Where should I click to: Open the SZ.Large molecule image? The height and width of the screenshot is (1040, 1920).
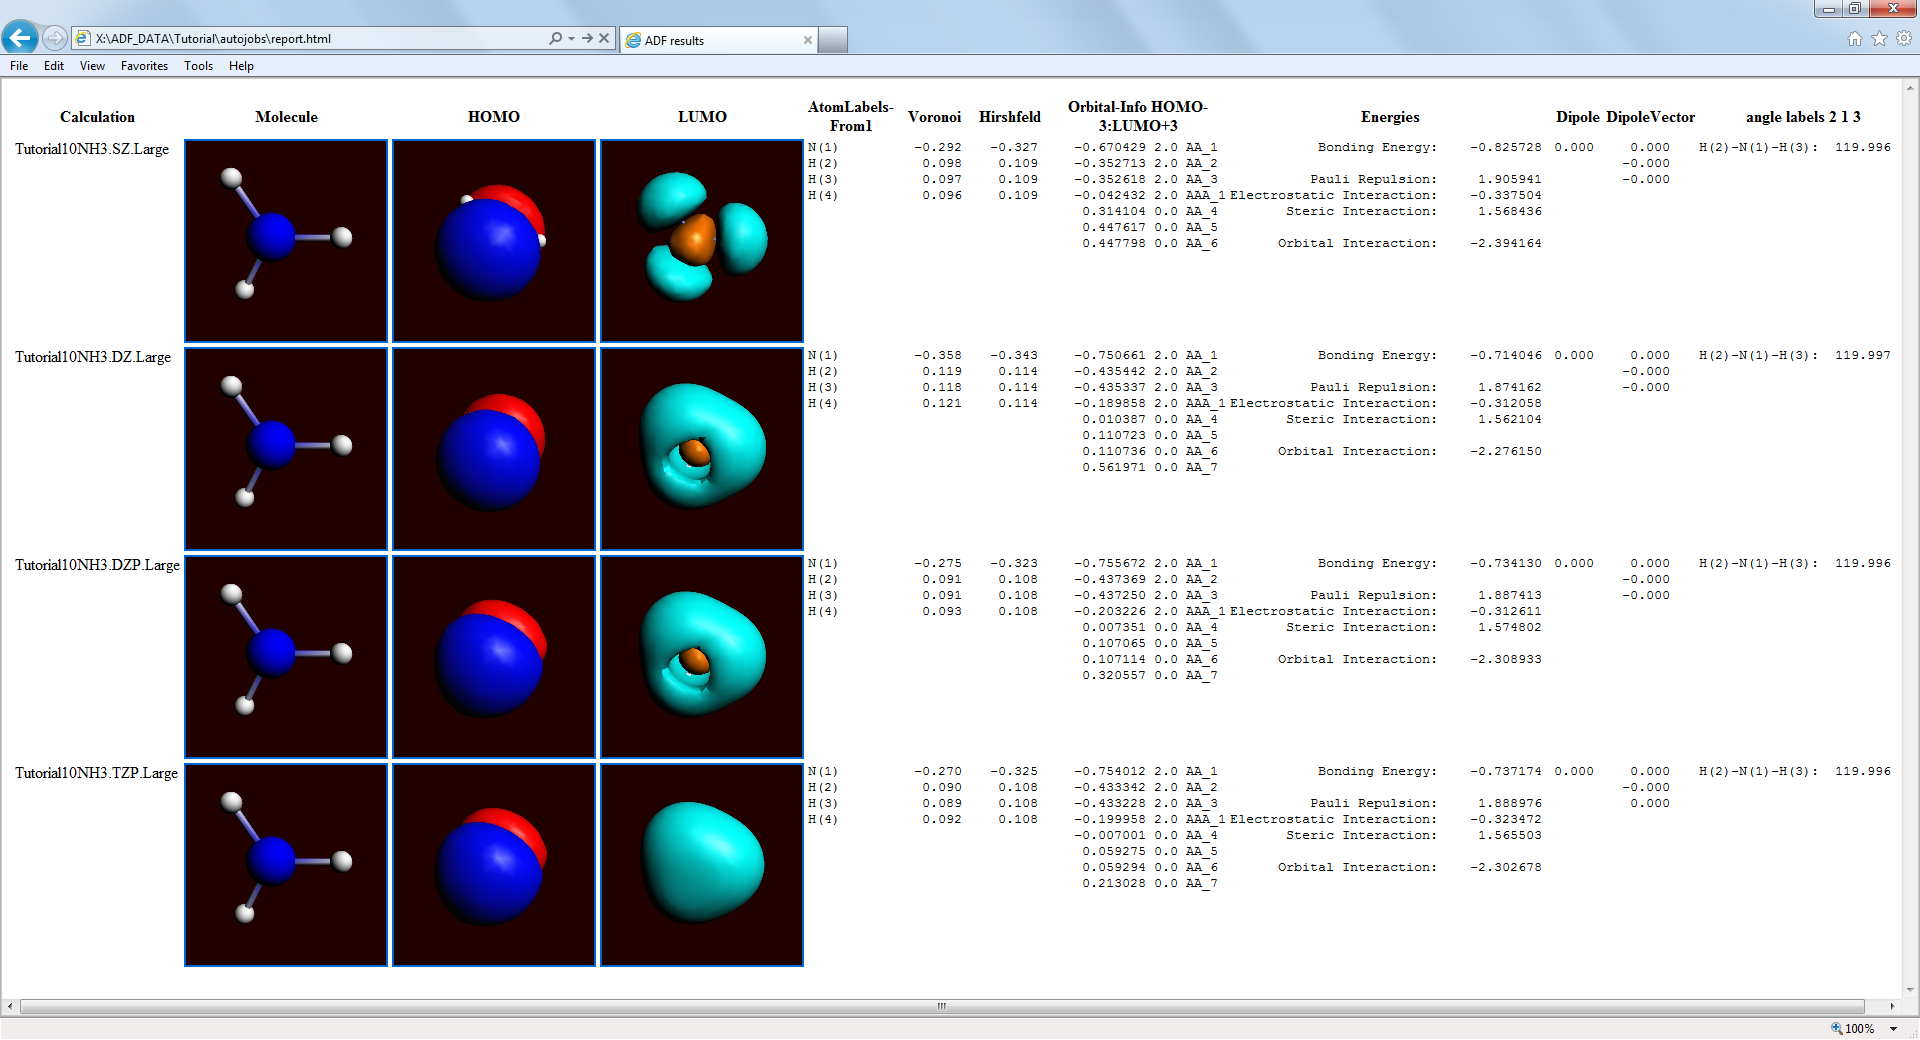[286, 241]
